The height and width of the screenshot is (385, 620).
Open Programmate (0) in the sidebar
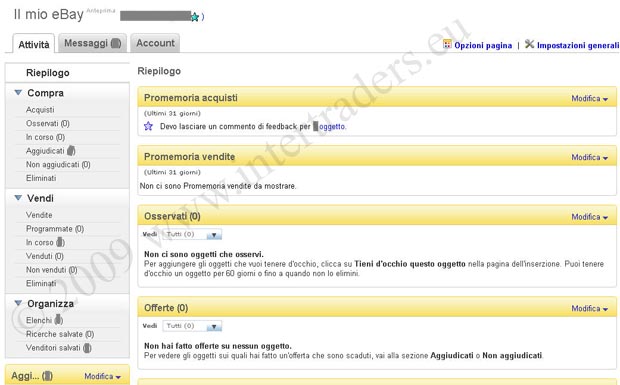click(55, 229)
